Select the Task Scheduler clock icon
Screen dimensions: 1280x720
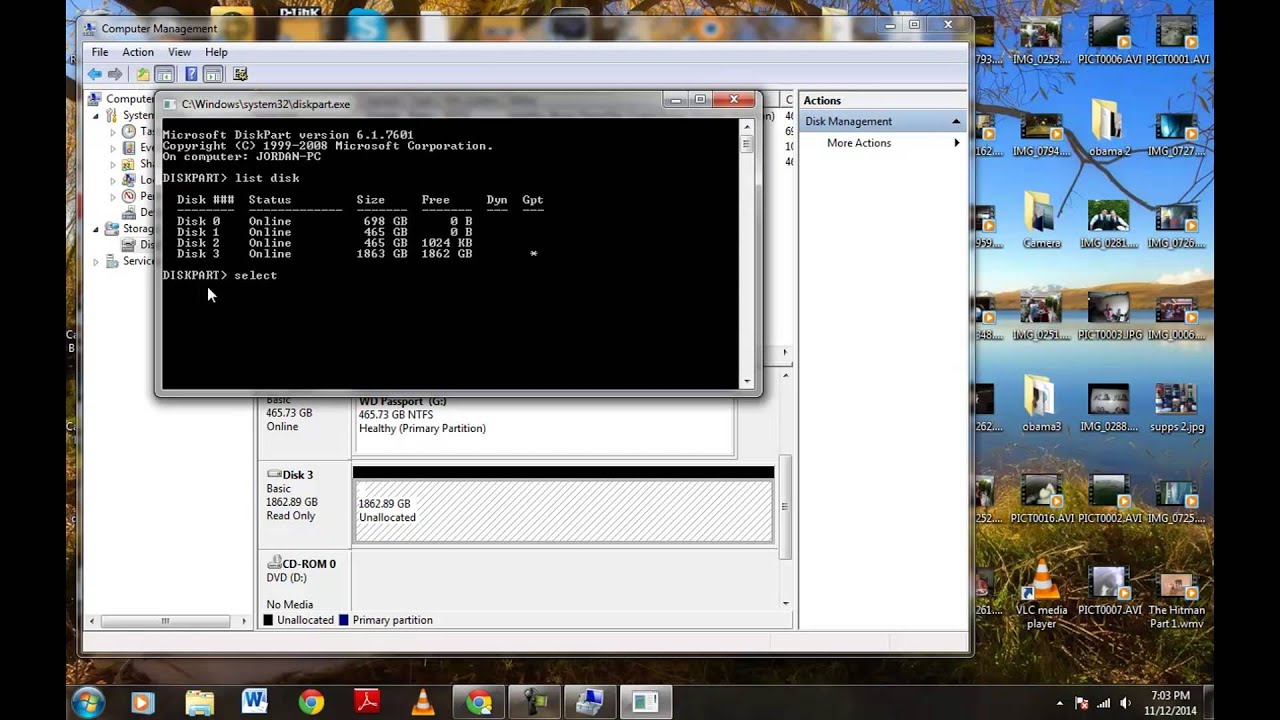click(x=128, y=131)
